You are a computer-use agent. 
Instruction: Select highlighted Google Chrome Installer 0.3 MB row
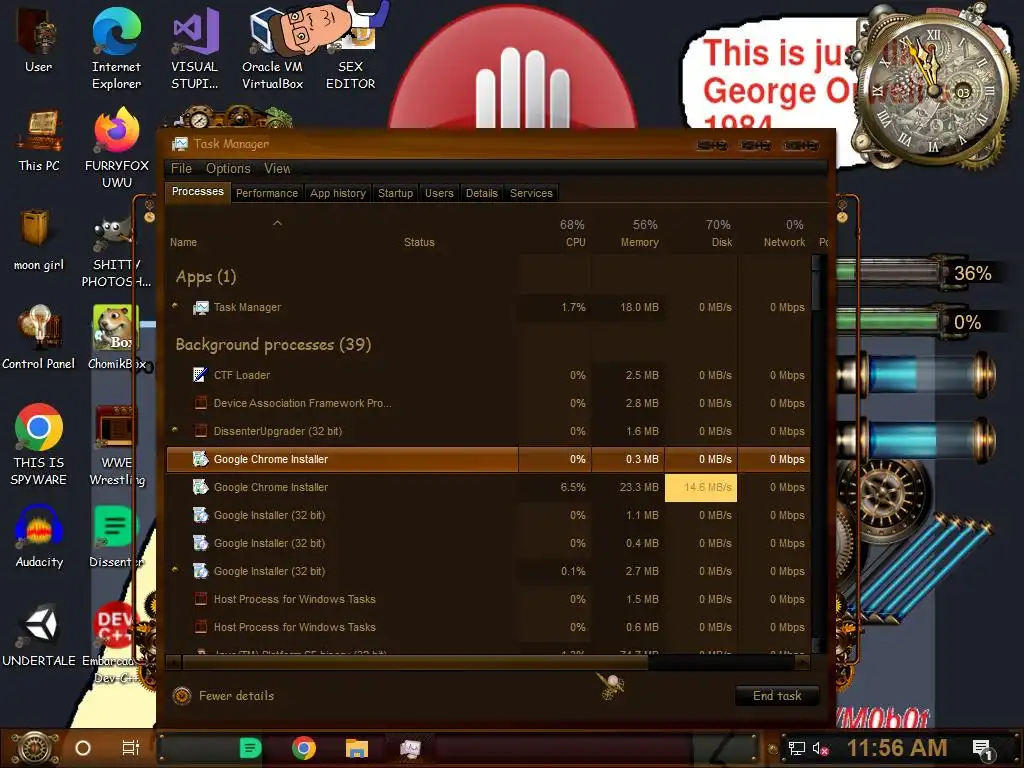pyautogui.click(x=488, y=459)
